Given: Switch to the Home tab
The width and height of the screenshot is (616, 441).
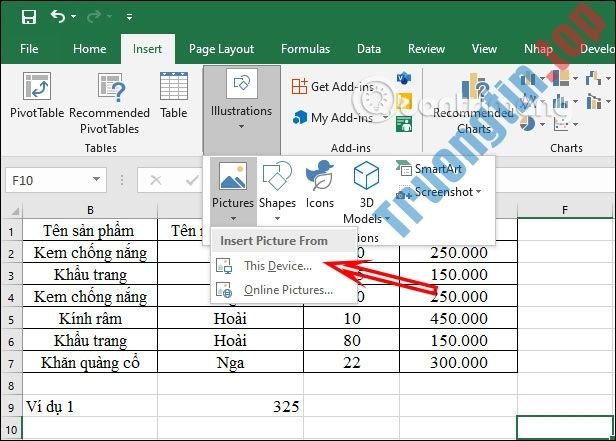Looking at the screenshot, I should pos(90,49).
